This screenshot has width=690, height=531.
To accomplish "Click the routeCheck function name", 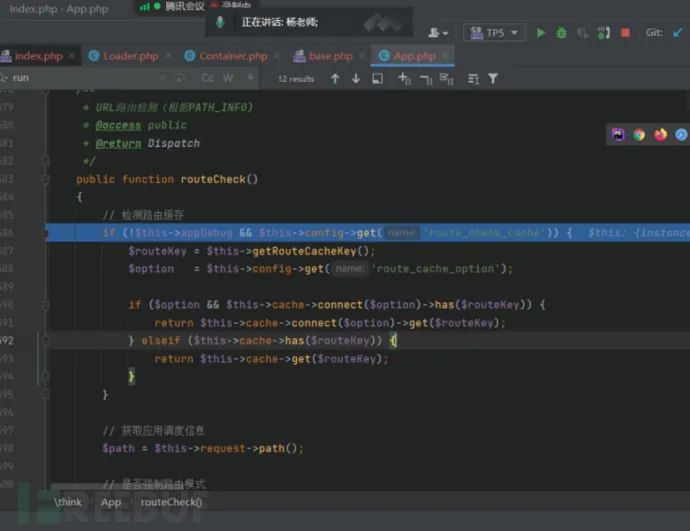I will coord(213,179).
